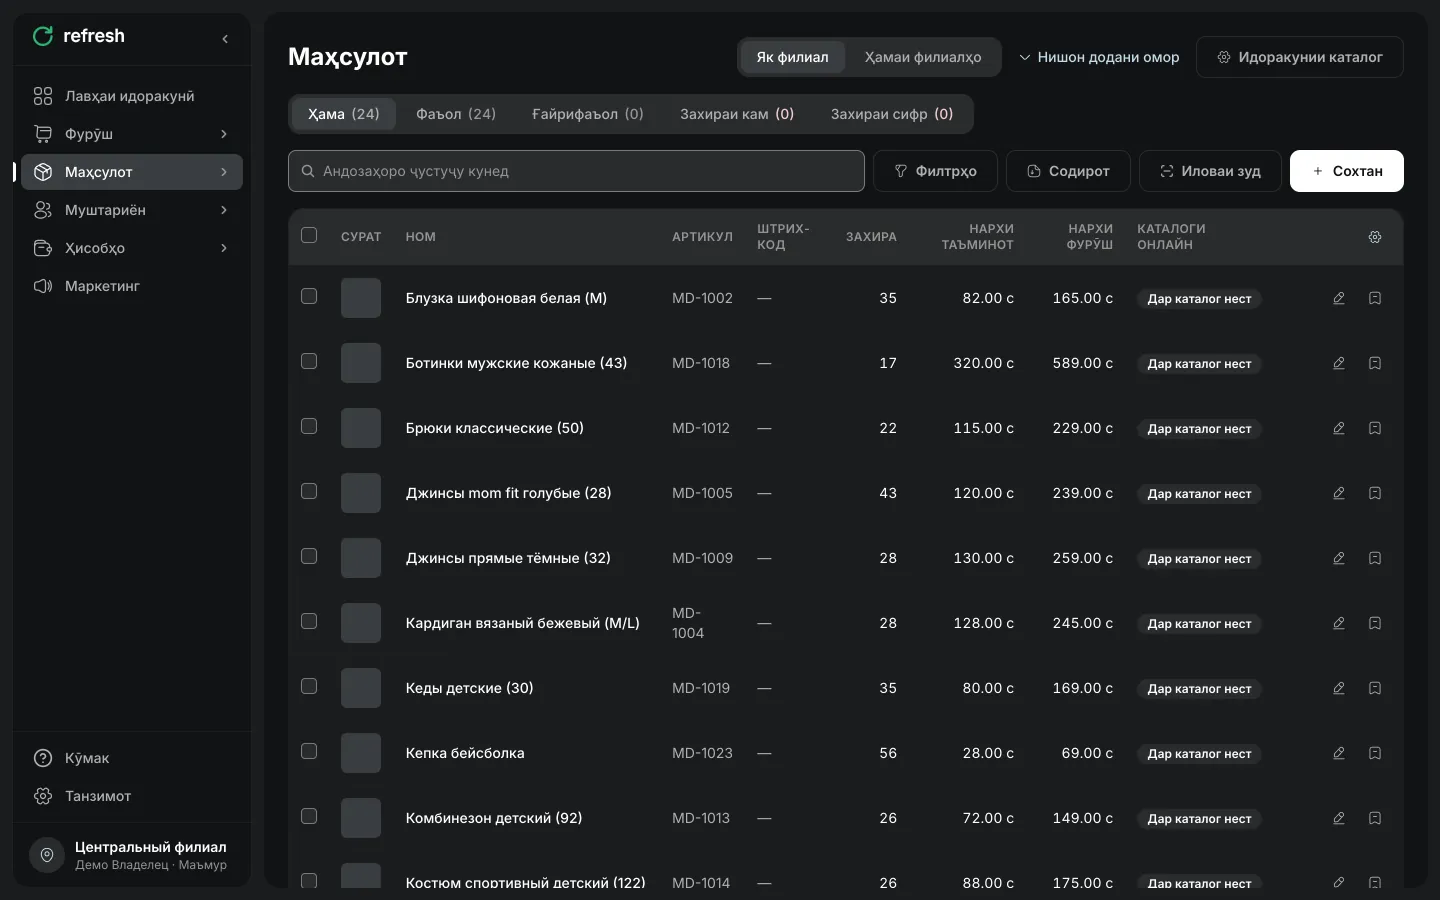
Task: Click the refresh logo icon
Action: pyautogui.click(x=43, y=36)
